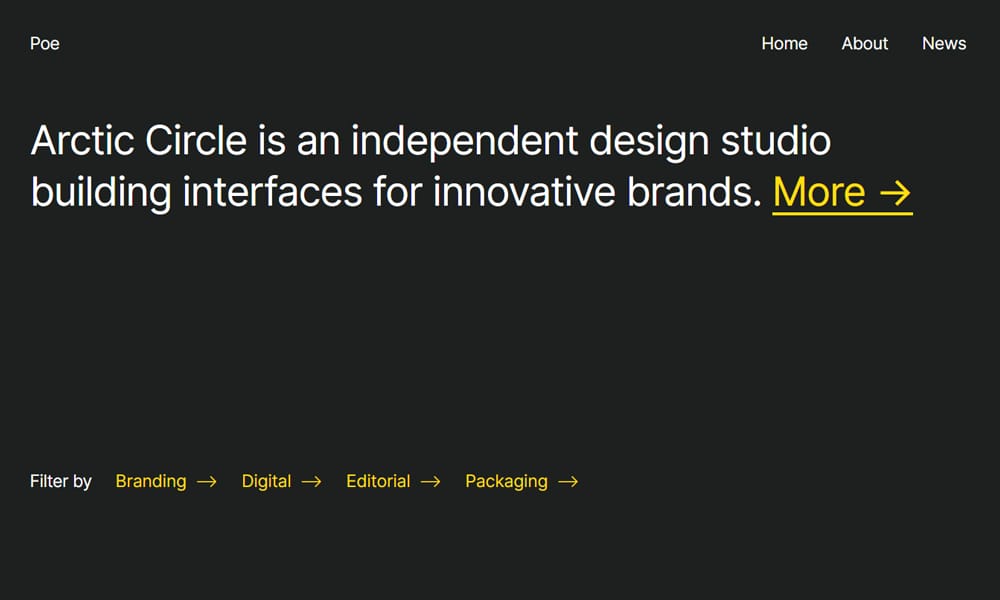Open the News navigation item
This screenshot has width=1000, height=600.
point(944,44)
